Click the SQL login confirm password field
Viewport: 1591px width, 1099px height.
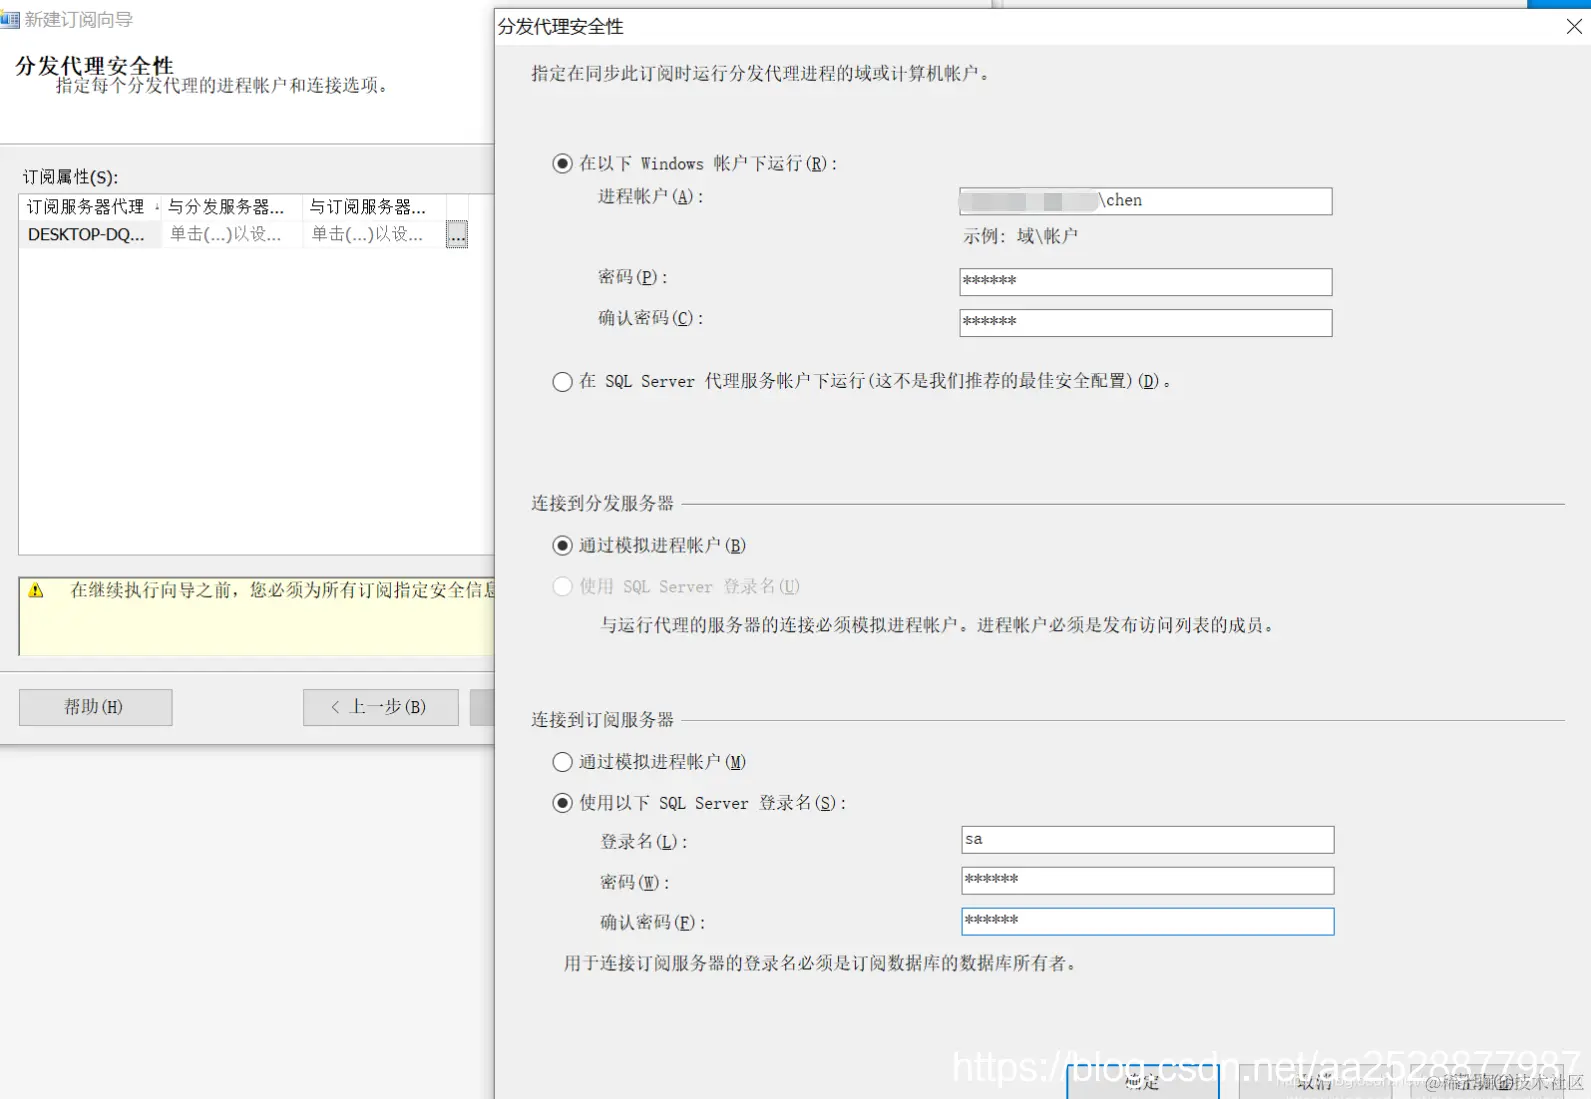tap(1147, 921)
